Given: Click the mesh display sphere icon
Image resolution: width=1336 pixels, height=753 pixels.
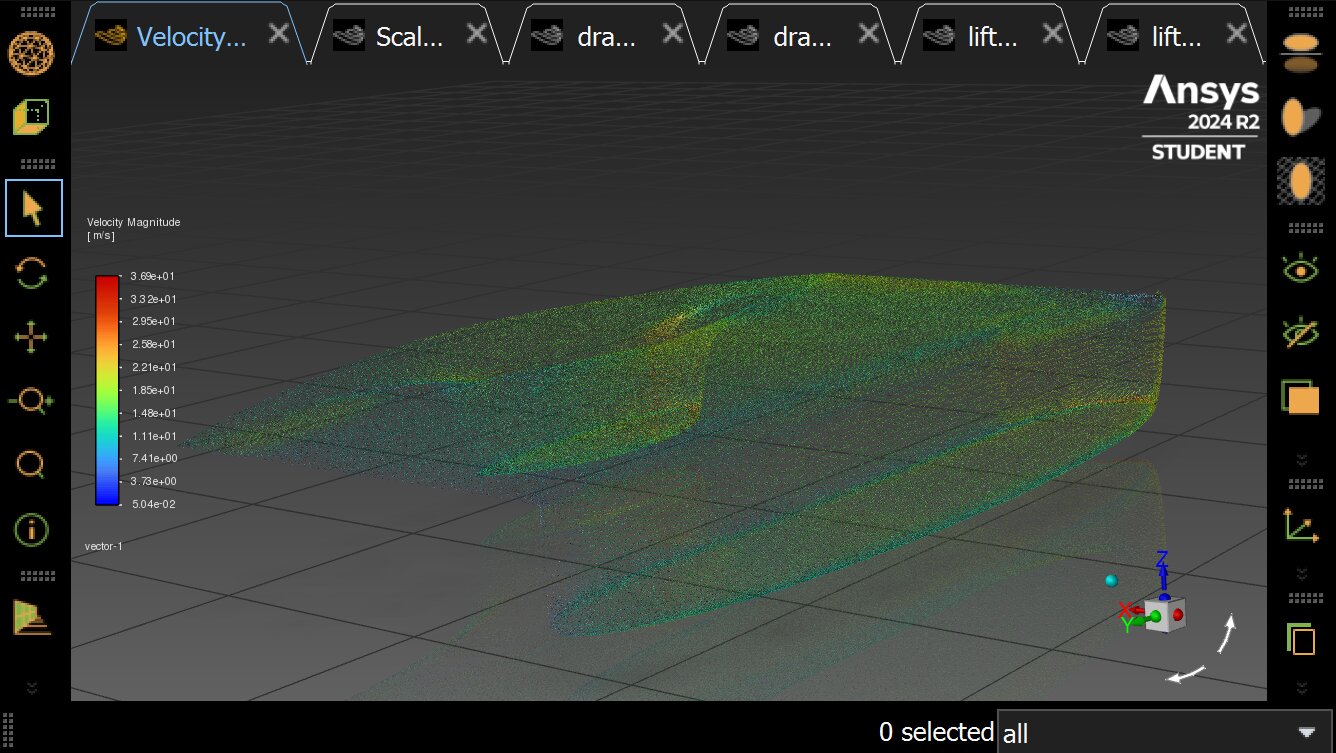Looking at the screenshot, I should [x=31, y=53].
